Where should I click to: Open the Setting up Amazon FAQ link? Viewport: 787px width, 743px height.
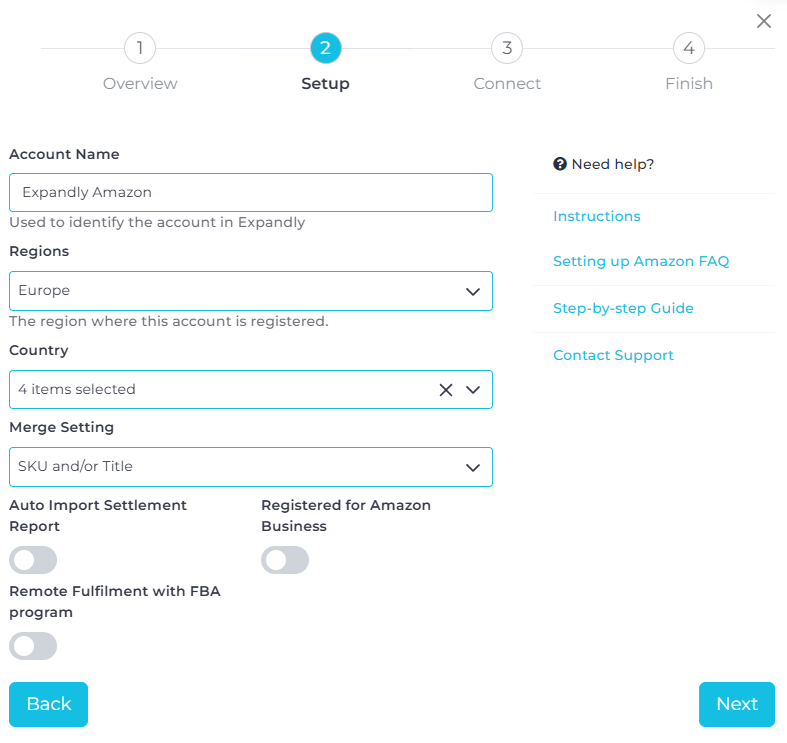click(641, 262)
